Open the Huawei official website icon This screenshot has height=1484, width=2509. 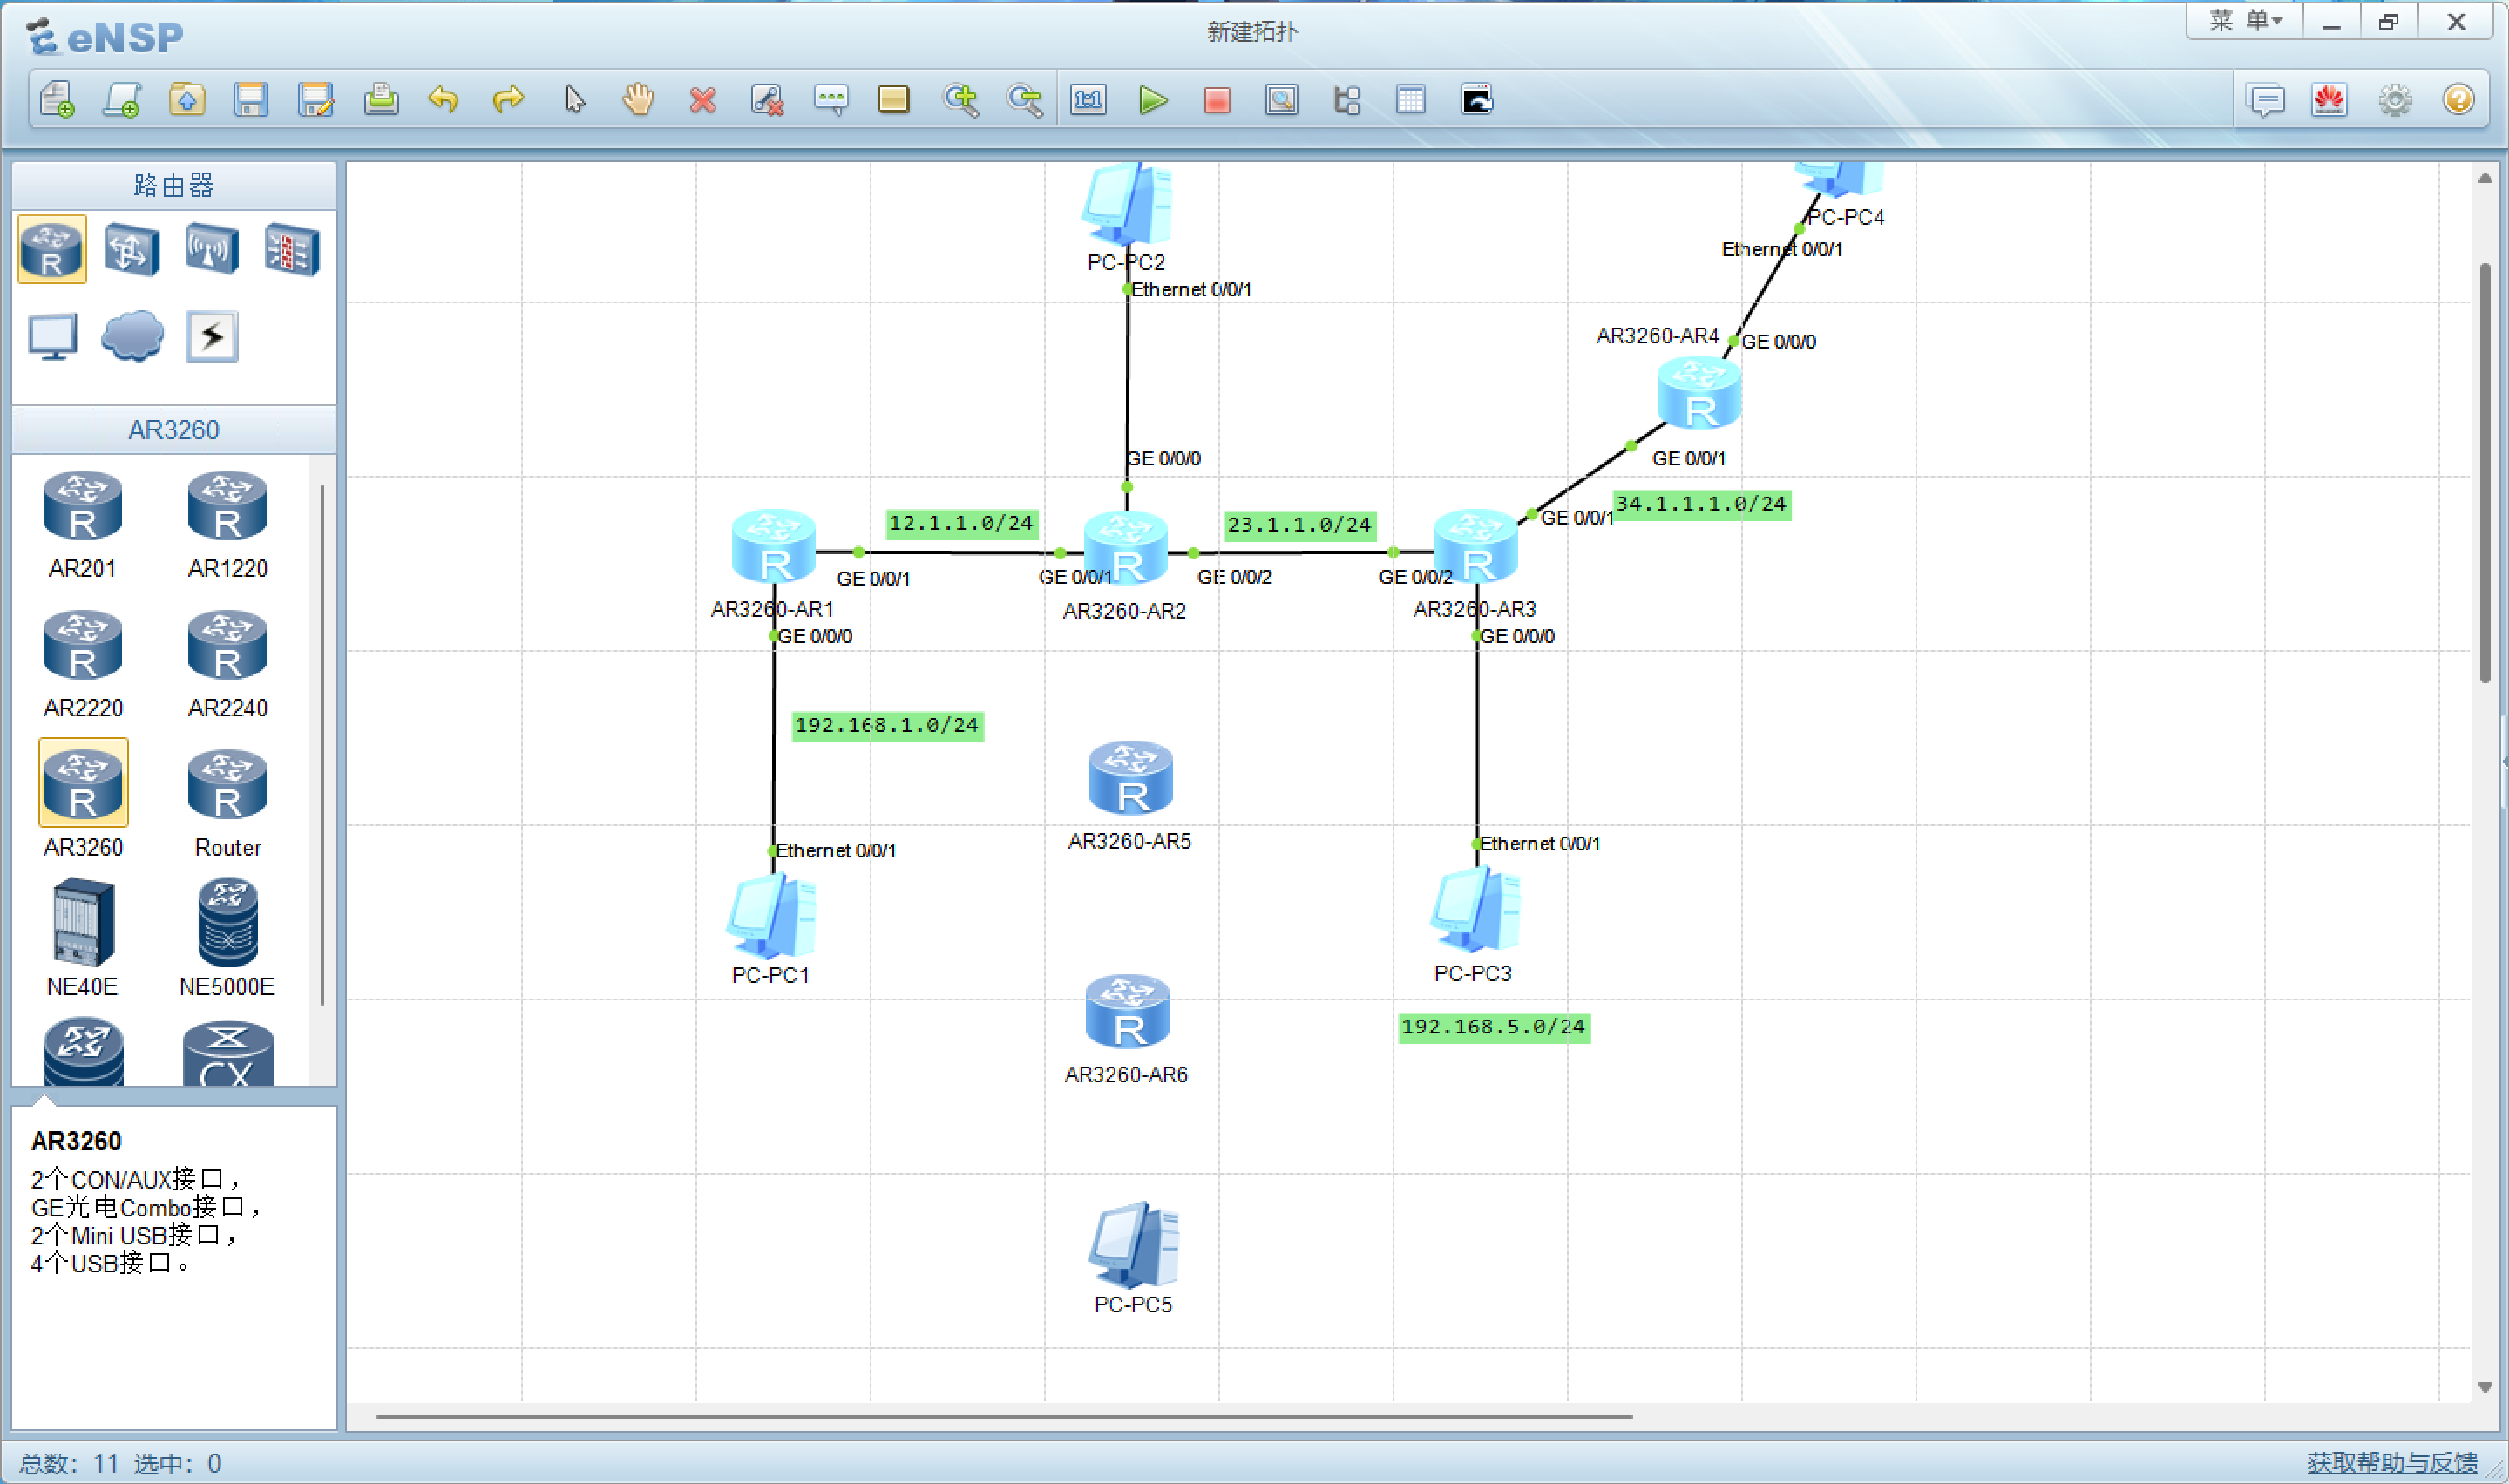2329,100
